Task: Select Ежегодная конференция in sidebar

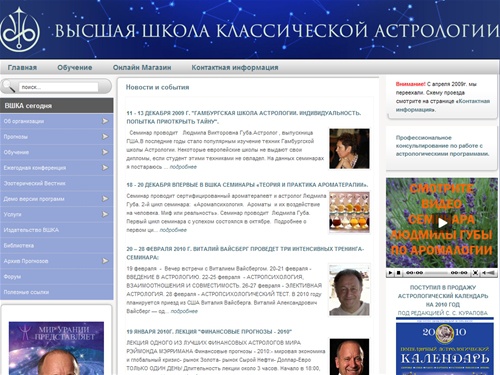Action: [35, 168]
